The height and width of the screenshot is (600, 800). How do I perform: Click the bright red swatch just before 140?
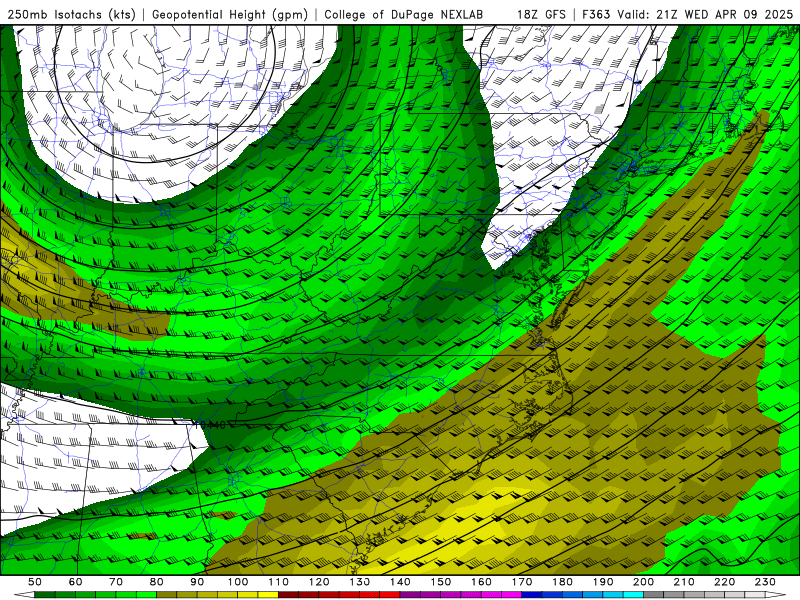point(390,594)
